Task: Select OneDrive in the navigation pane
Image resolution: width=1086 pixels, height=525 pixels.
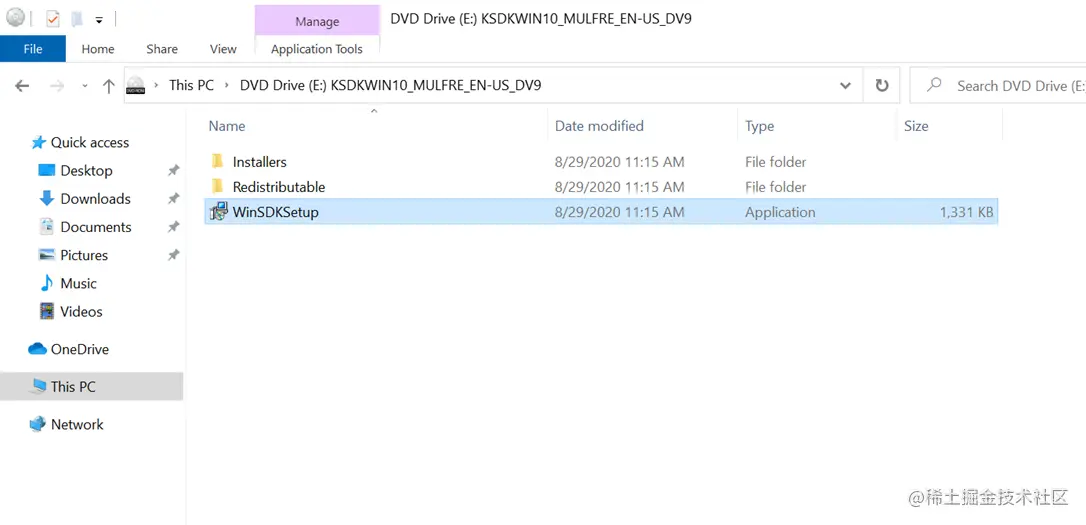Action: pos(80,349)
